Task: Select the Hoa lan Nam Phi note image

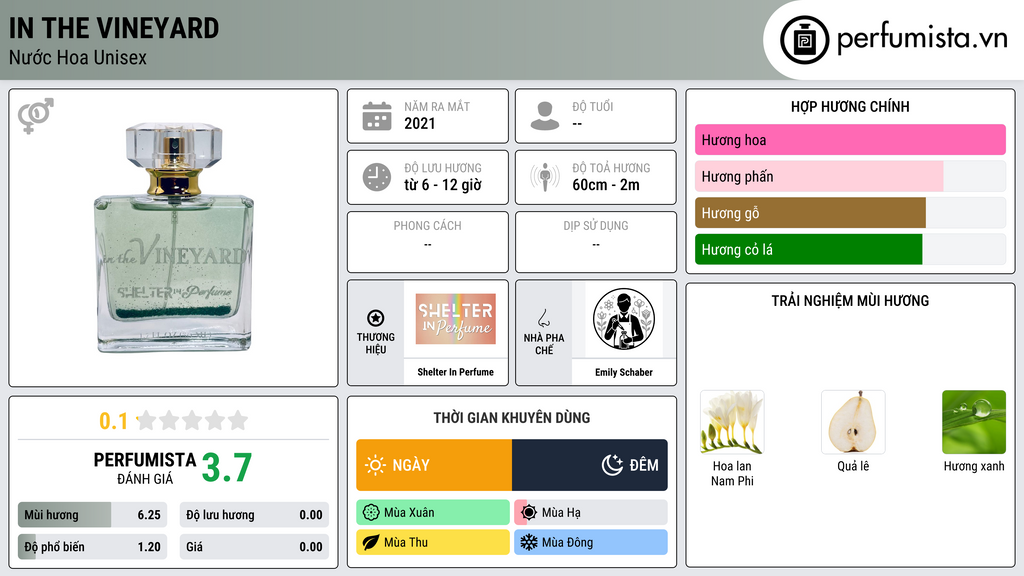Action: [732, 422]
